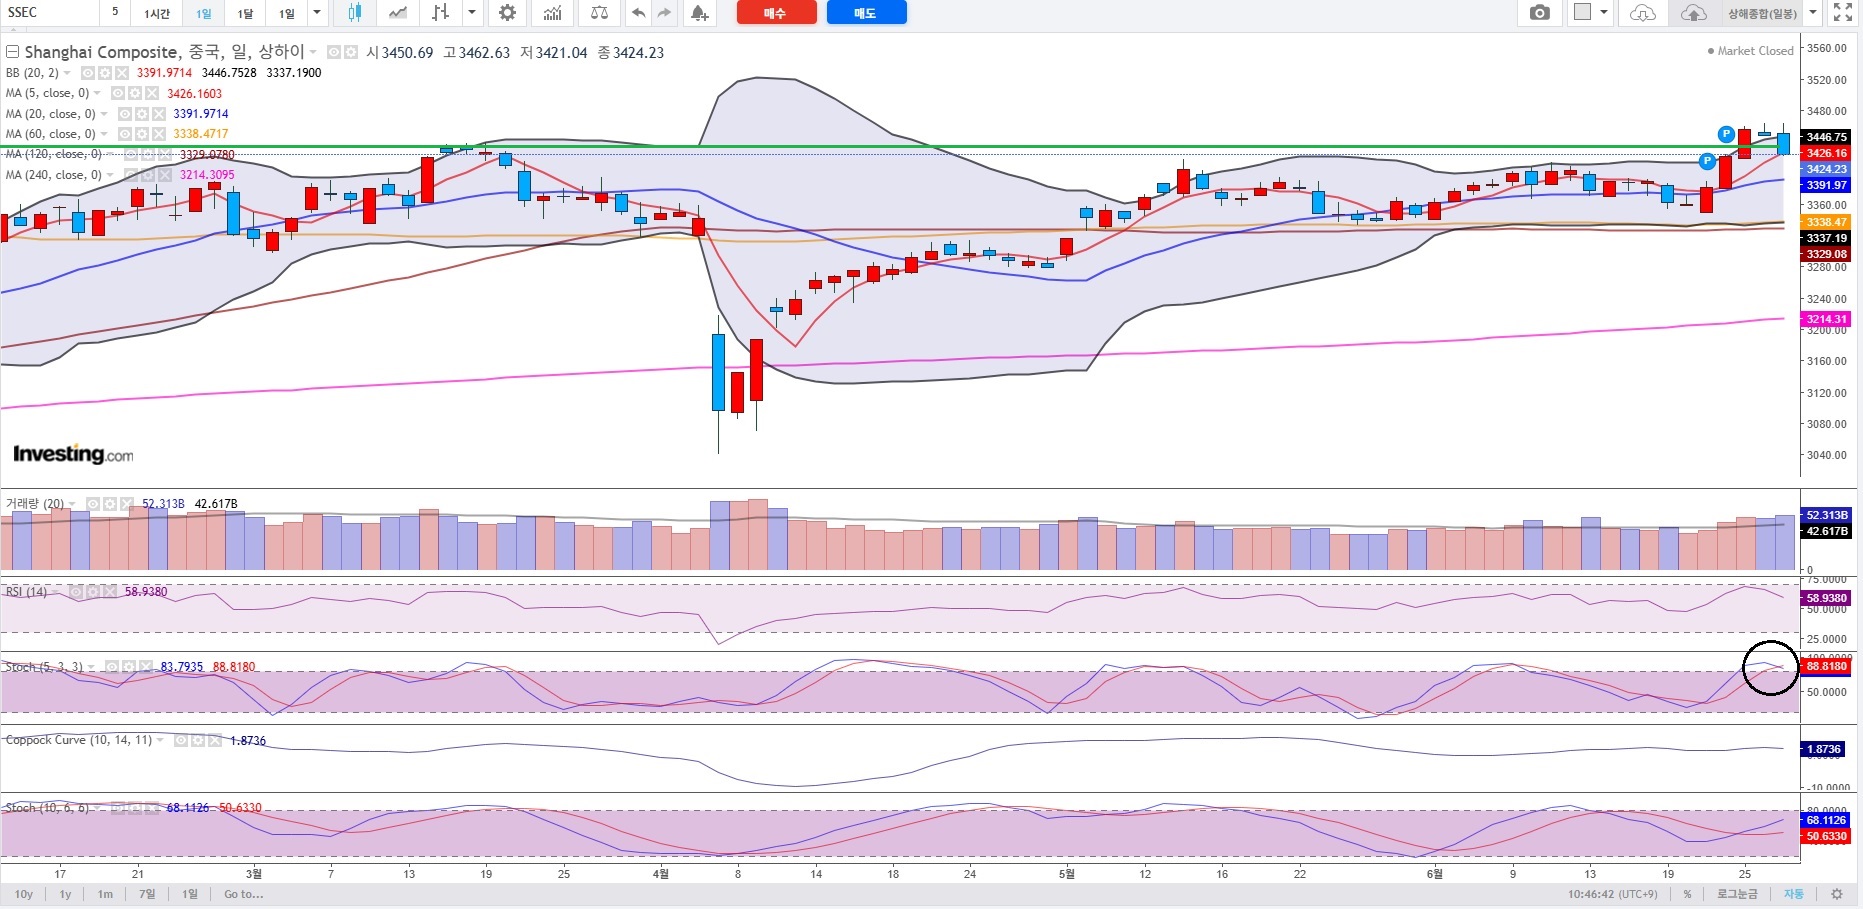Open settings for Coppock Curve indicator
Screen dimensions: 1863x909
pos(198,741)
